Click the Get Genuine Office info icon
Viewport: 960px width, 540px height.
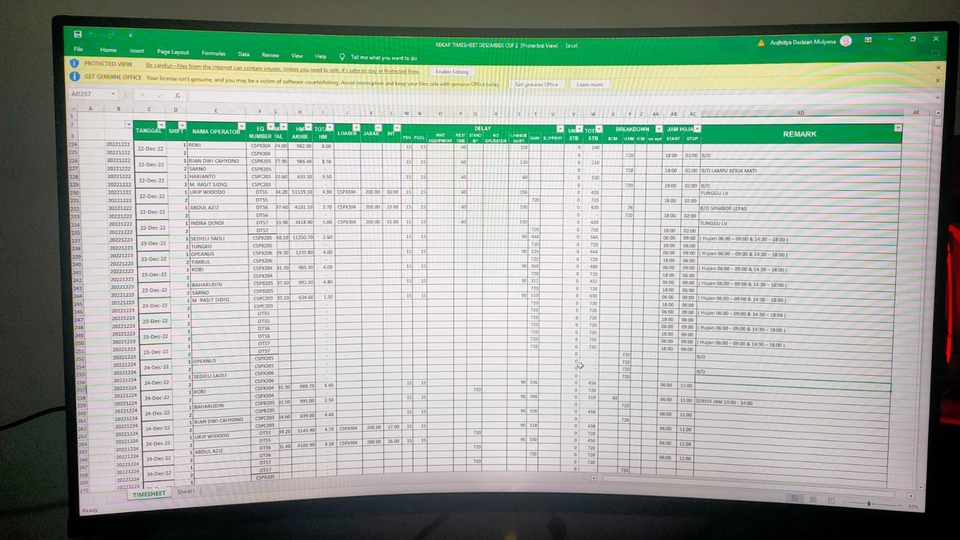[74, 77]
